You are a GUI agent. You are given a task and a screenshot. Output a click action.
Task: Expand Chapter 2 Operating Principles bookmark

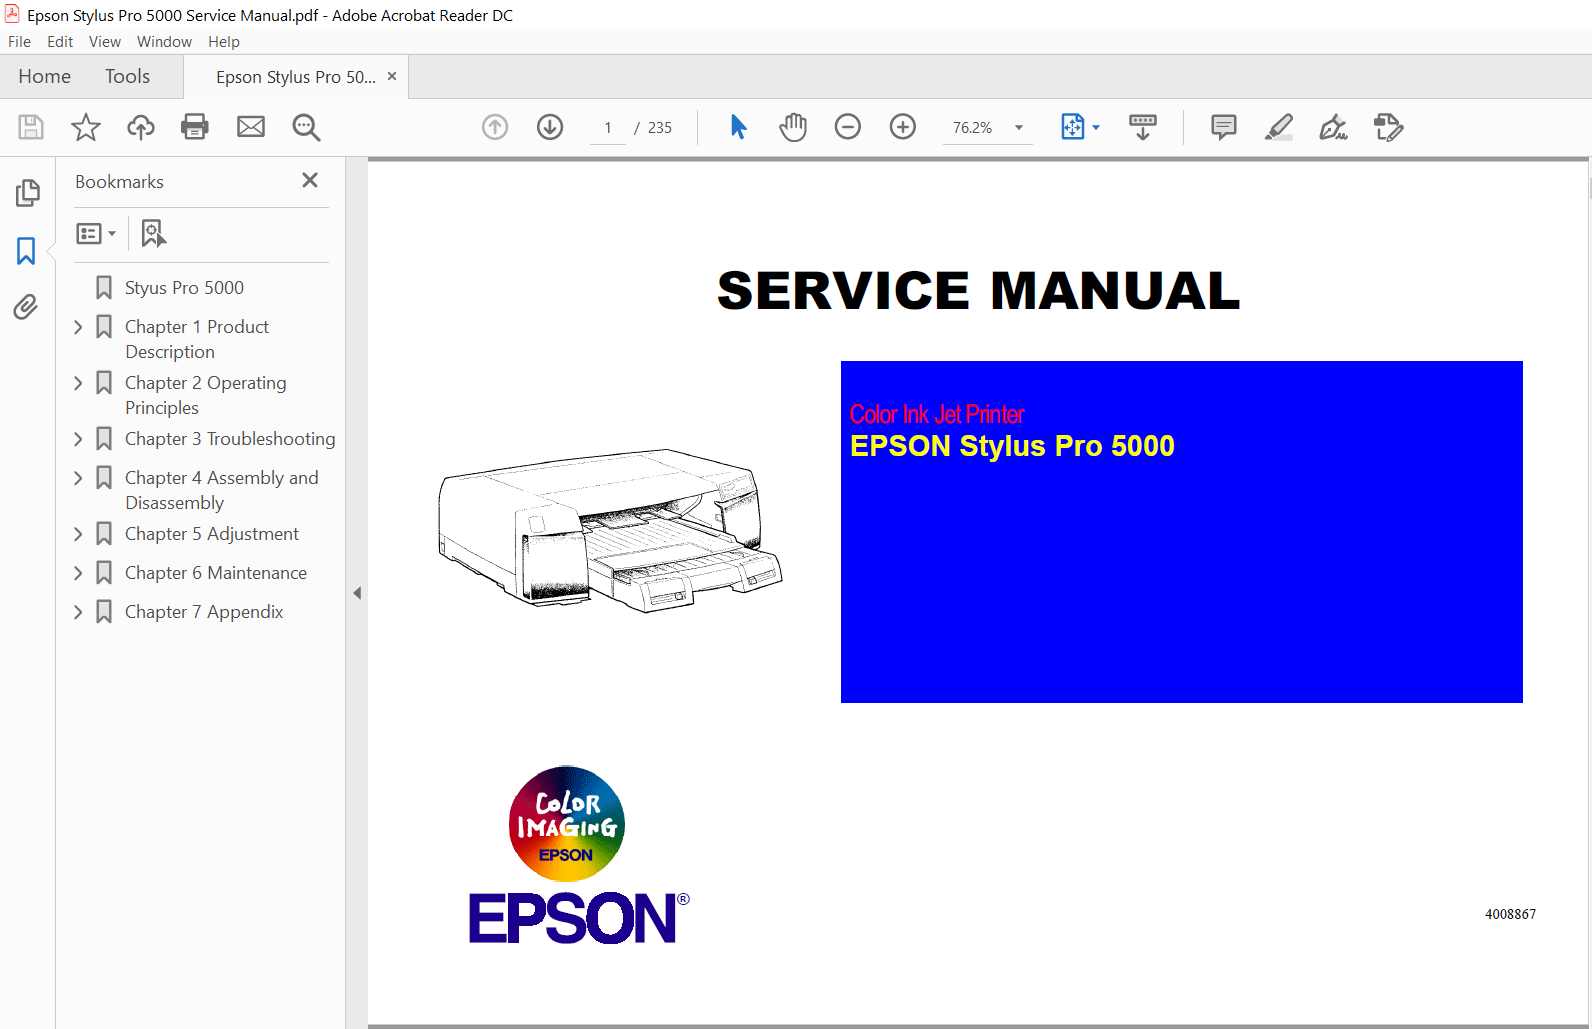click(x=78, y=383)
